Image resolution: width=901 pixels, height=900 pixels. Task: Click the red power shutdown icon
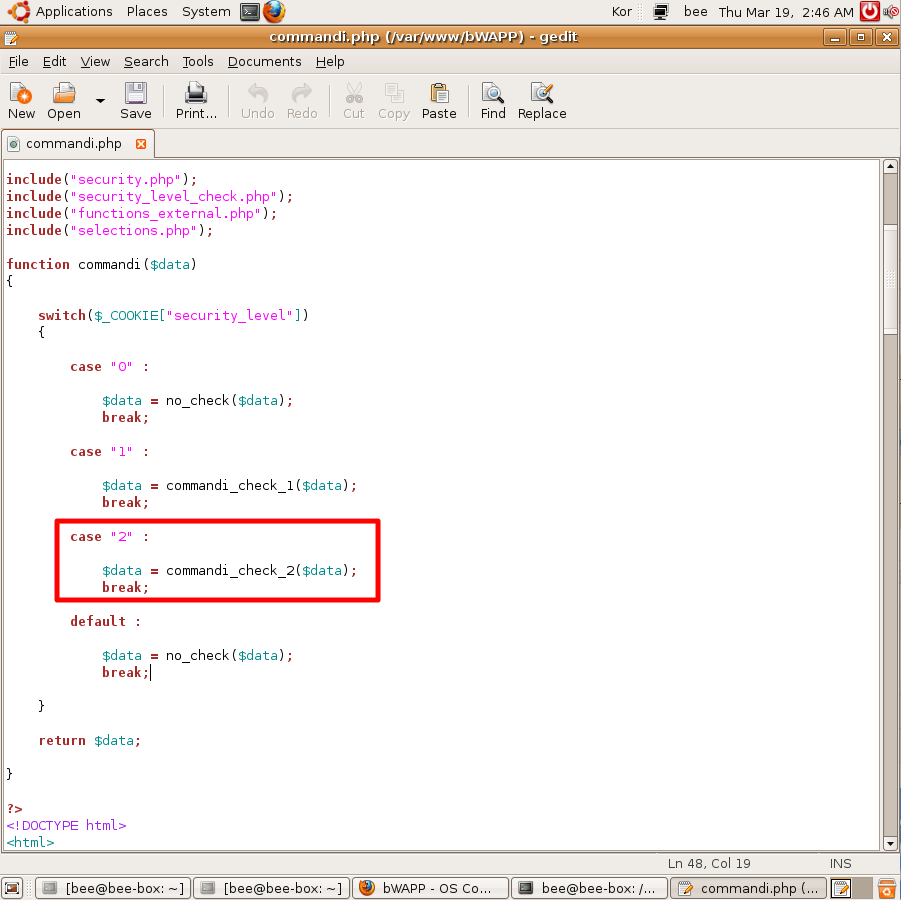pos(869,11)
